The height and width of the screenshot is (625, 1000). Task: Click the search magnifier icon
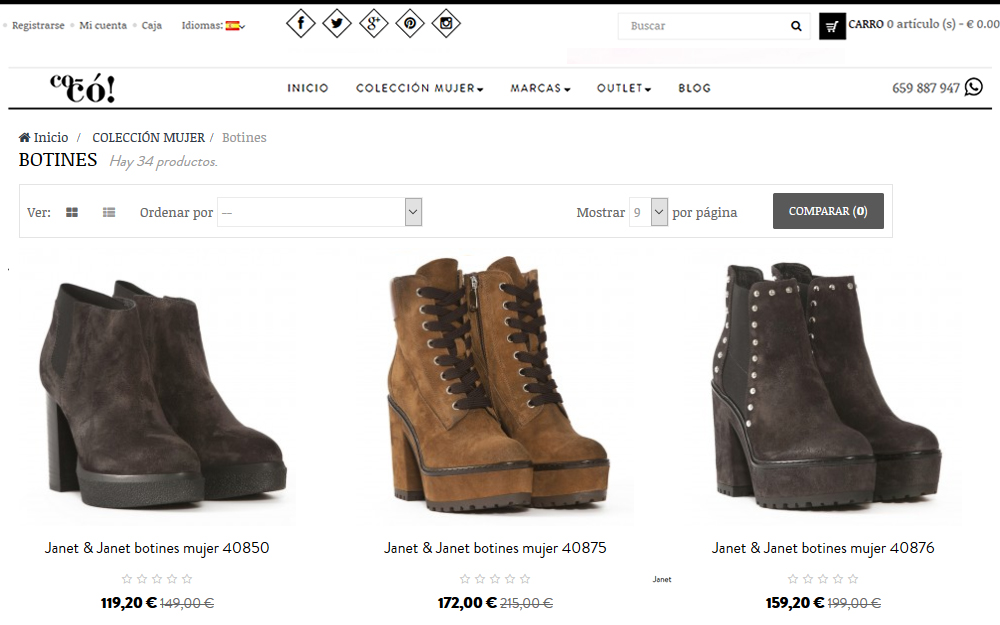coord(796,26)
